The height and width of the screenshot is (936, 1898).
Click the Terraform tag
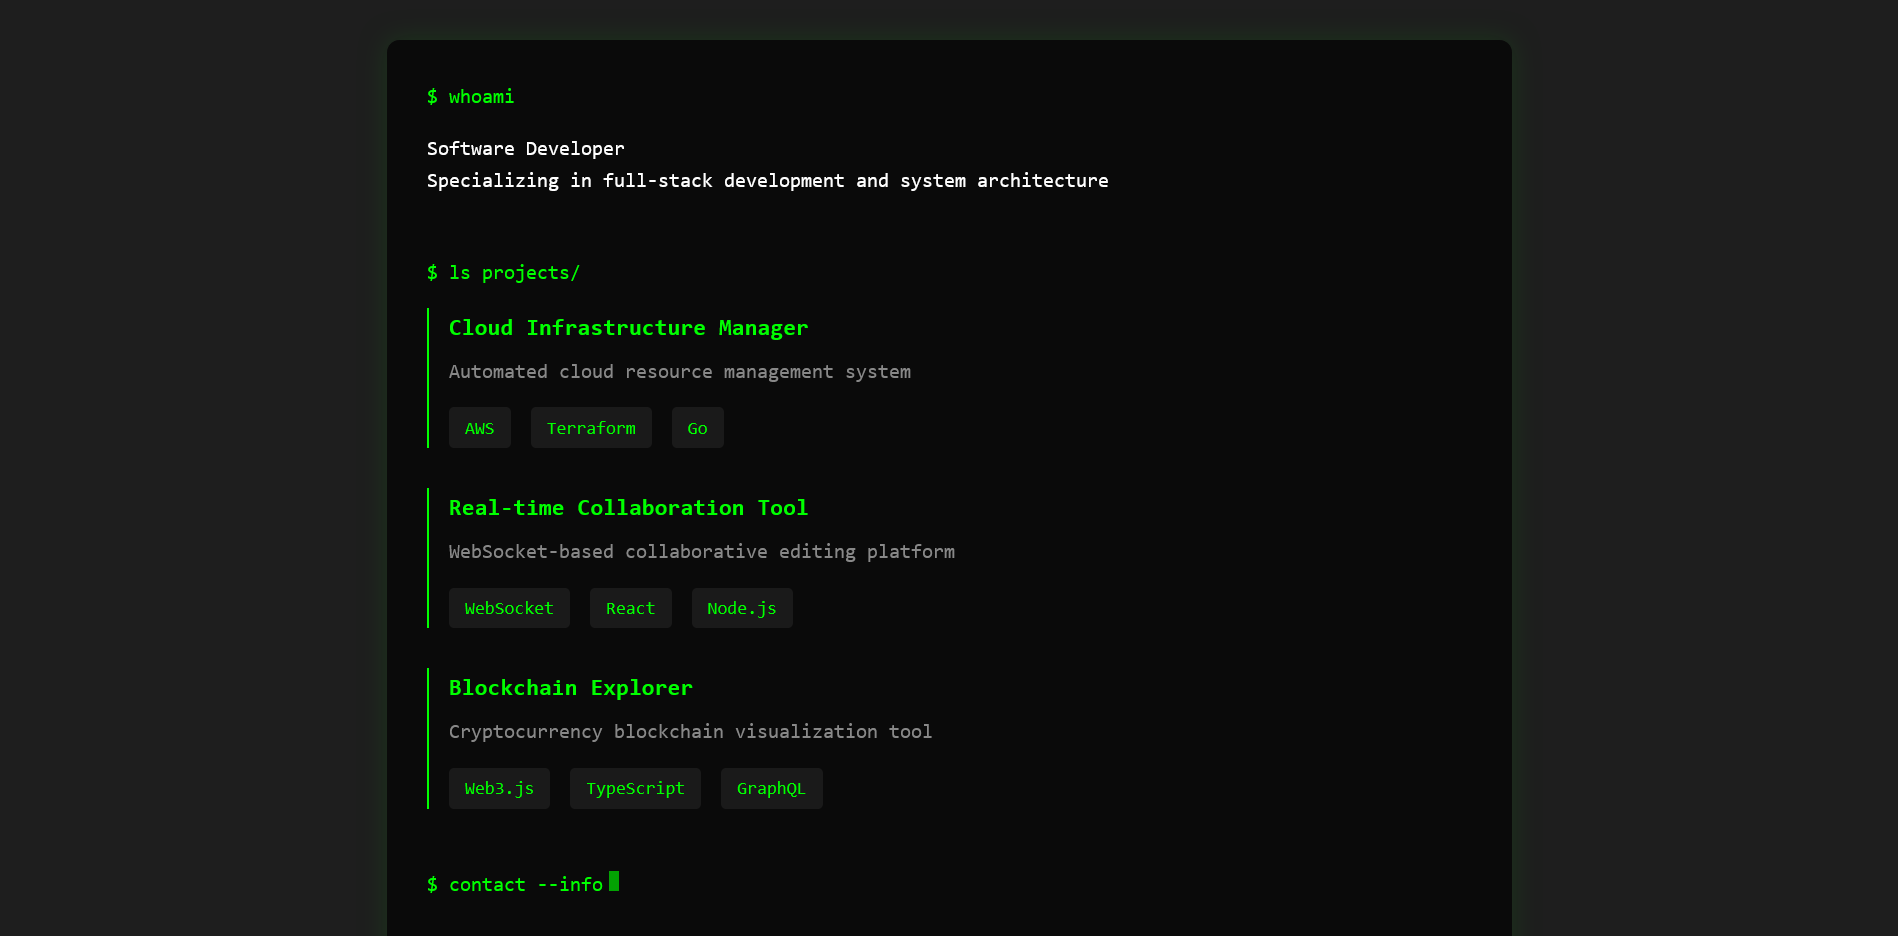tap(591, 427)
